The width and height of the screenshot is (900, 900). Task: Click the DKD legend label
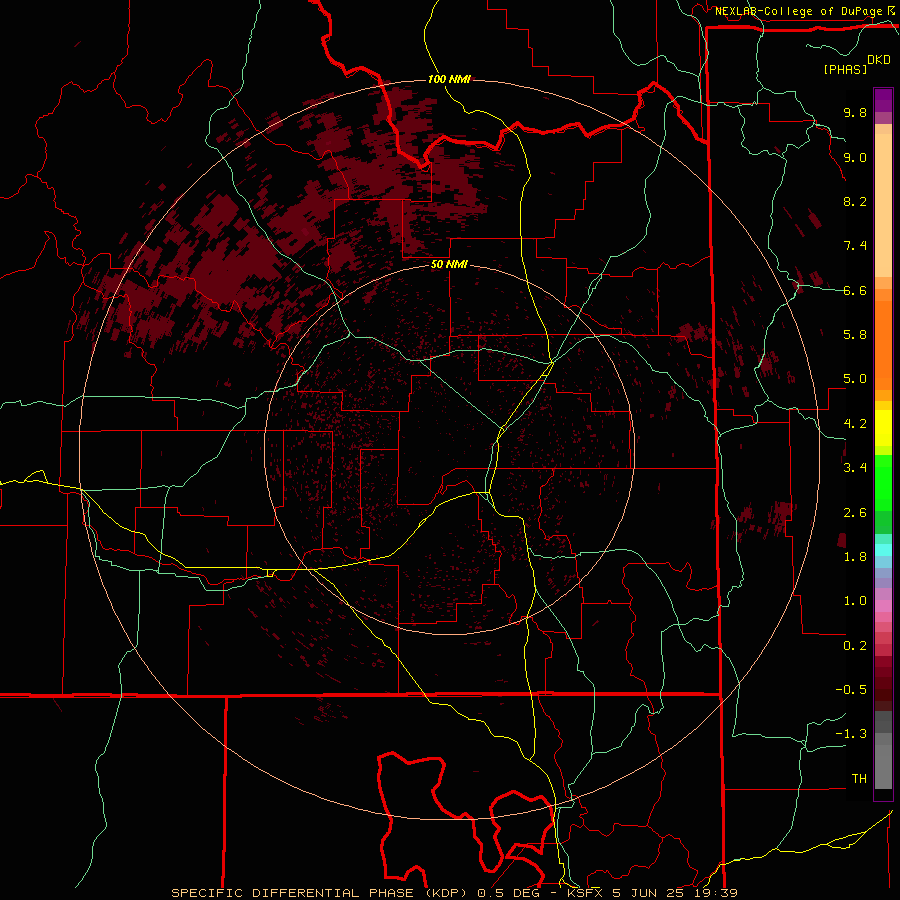pyautogui.click(x=879, y=59)
